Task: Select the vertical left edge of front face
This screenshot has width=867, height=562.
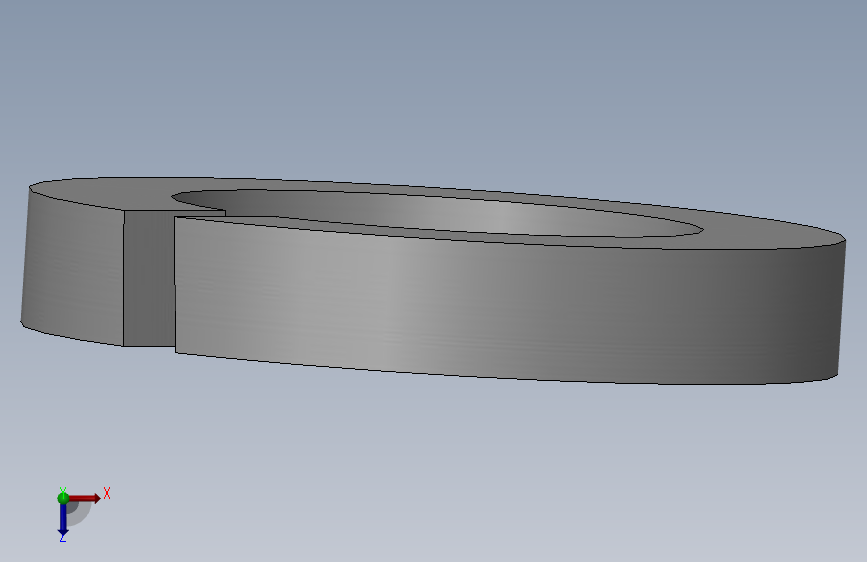Action: coord(175,285)
